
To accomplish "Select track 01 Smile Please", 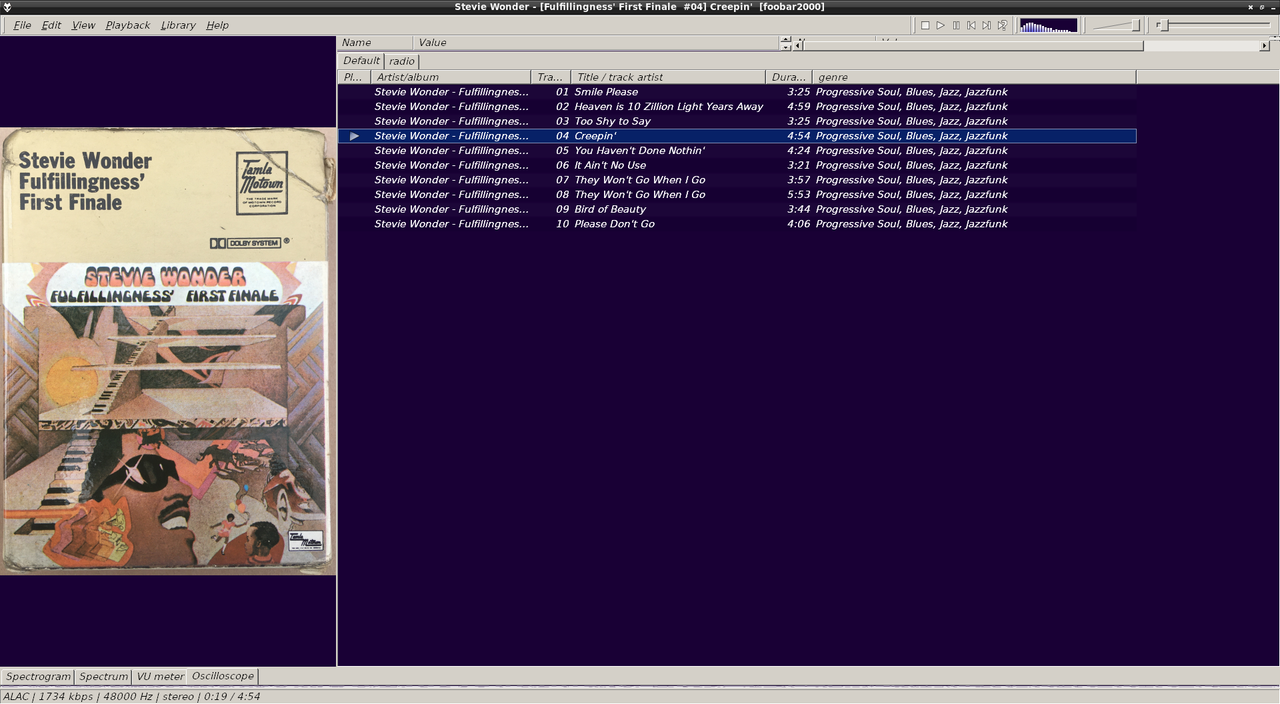I will 737,92.
